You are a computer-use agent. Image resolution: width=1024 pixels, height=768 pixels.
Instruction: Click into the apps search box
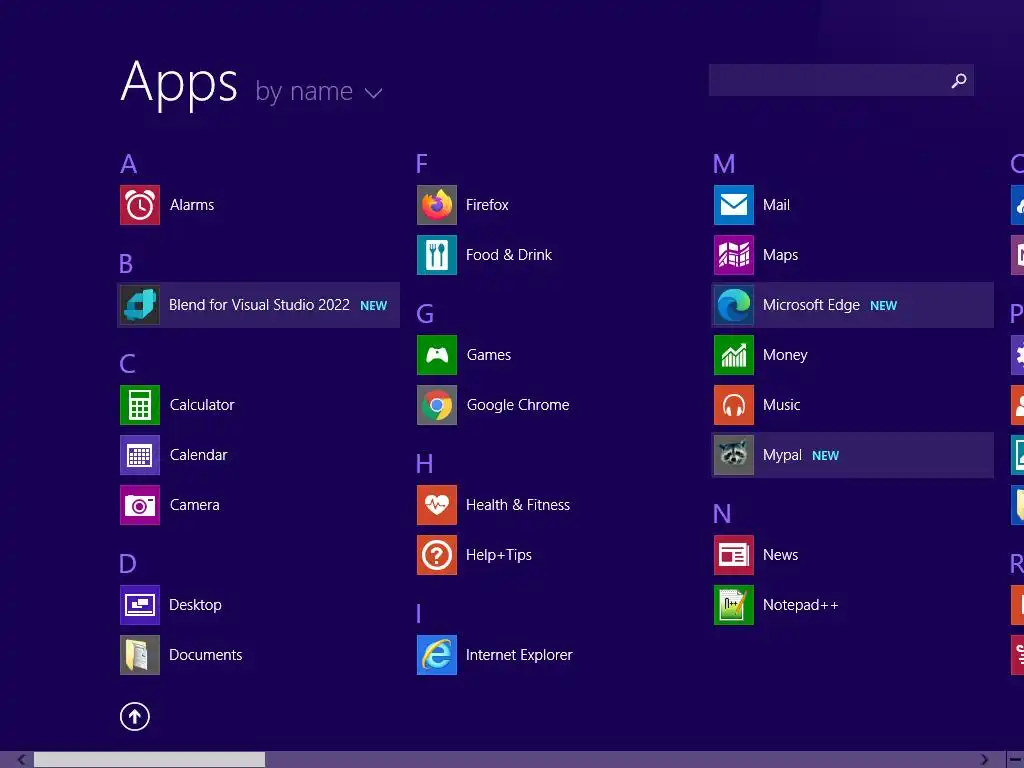click(841, 80)
